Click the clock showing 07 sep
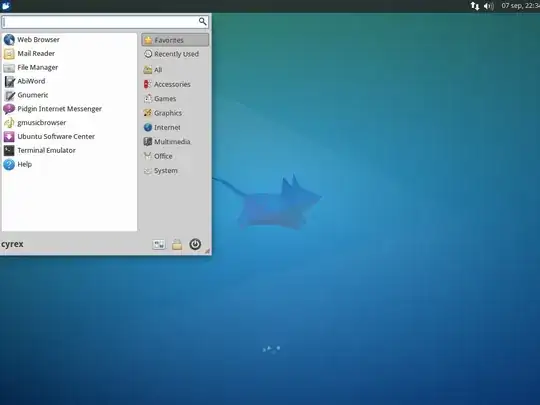This screenshot has height=405, width=540. [x=520, y=6]
